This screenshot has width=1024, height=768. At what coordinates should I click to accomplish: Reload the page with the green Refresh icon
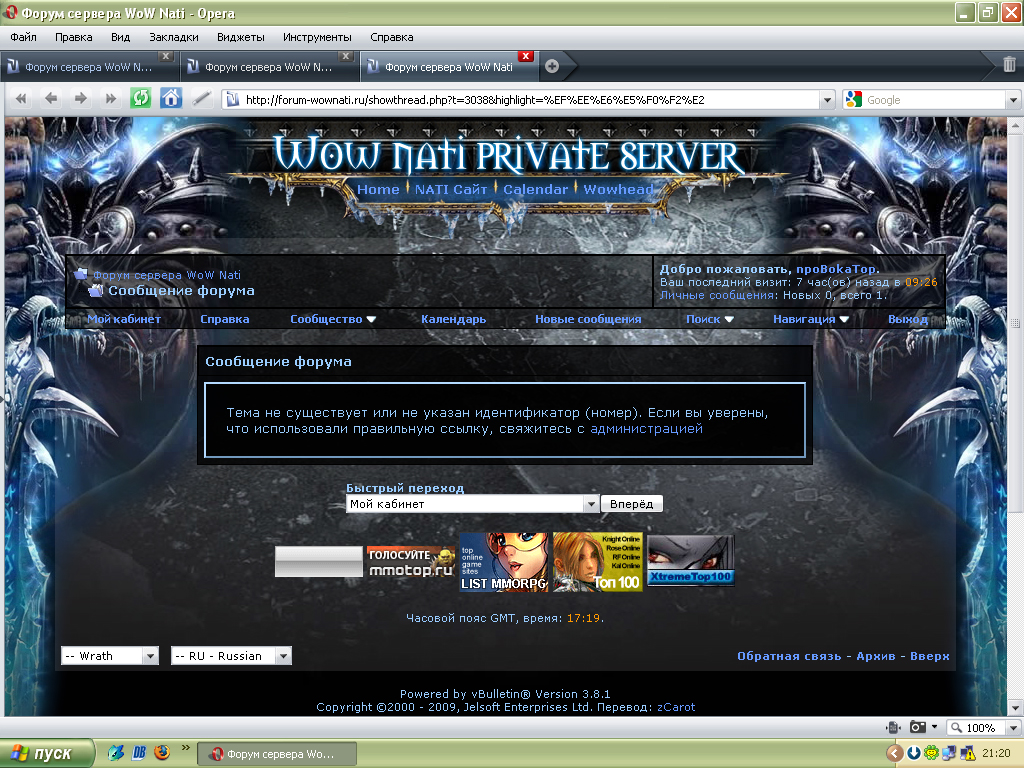140,99
